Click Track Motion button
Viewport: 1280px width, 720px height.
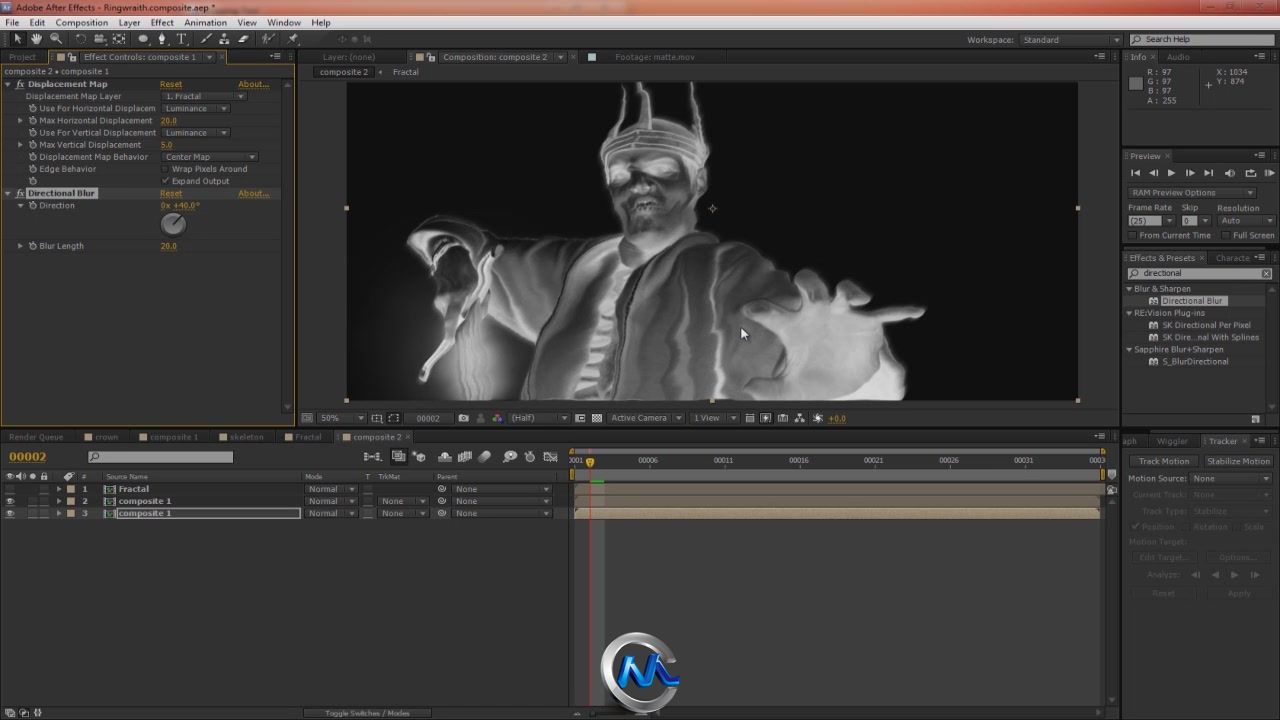1164,462
